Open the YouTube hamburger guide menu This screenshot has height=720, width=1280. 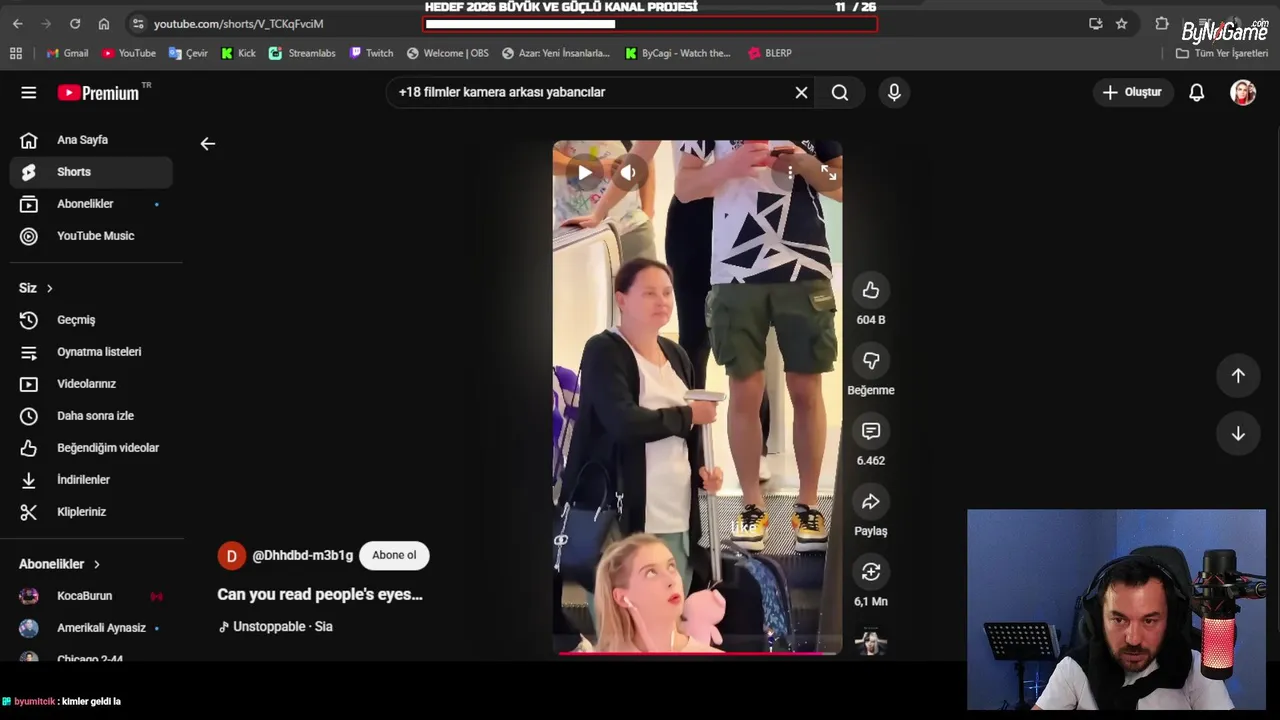coord(28,93)
